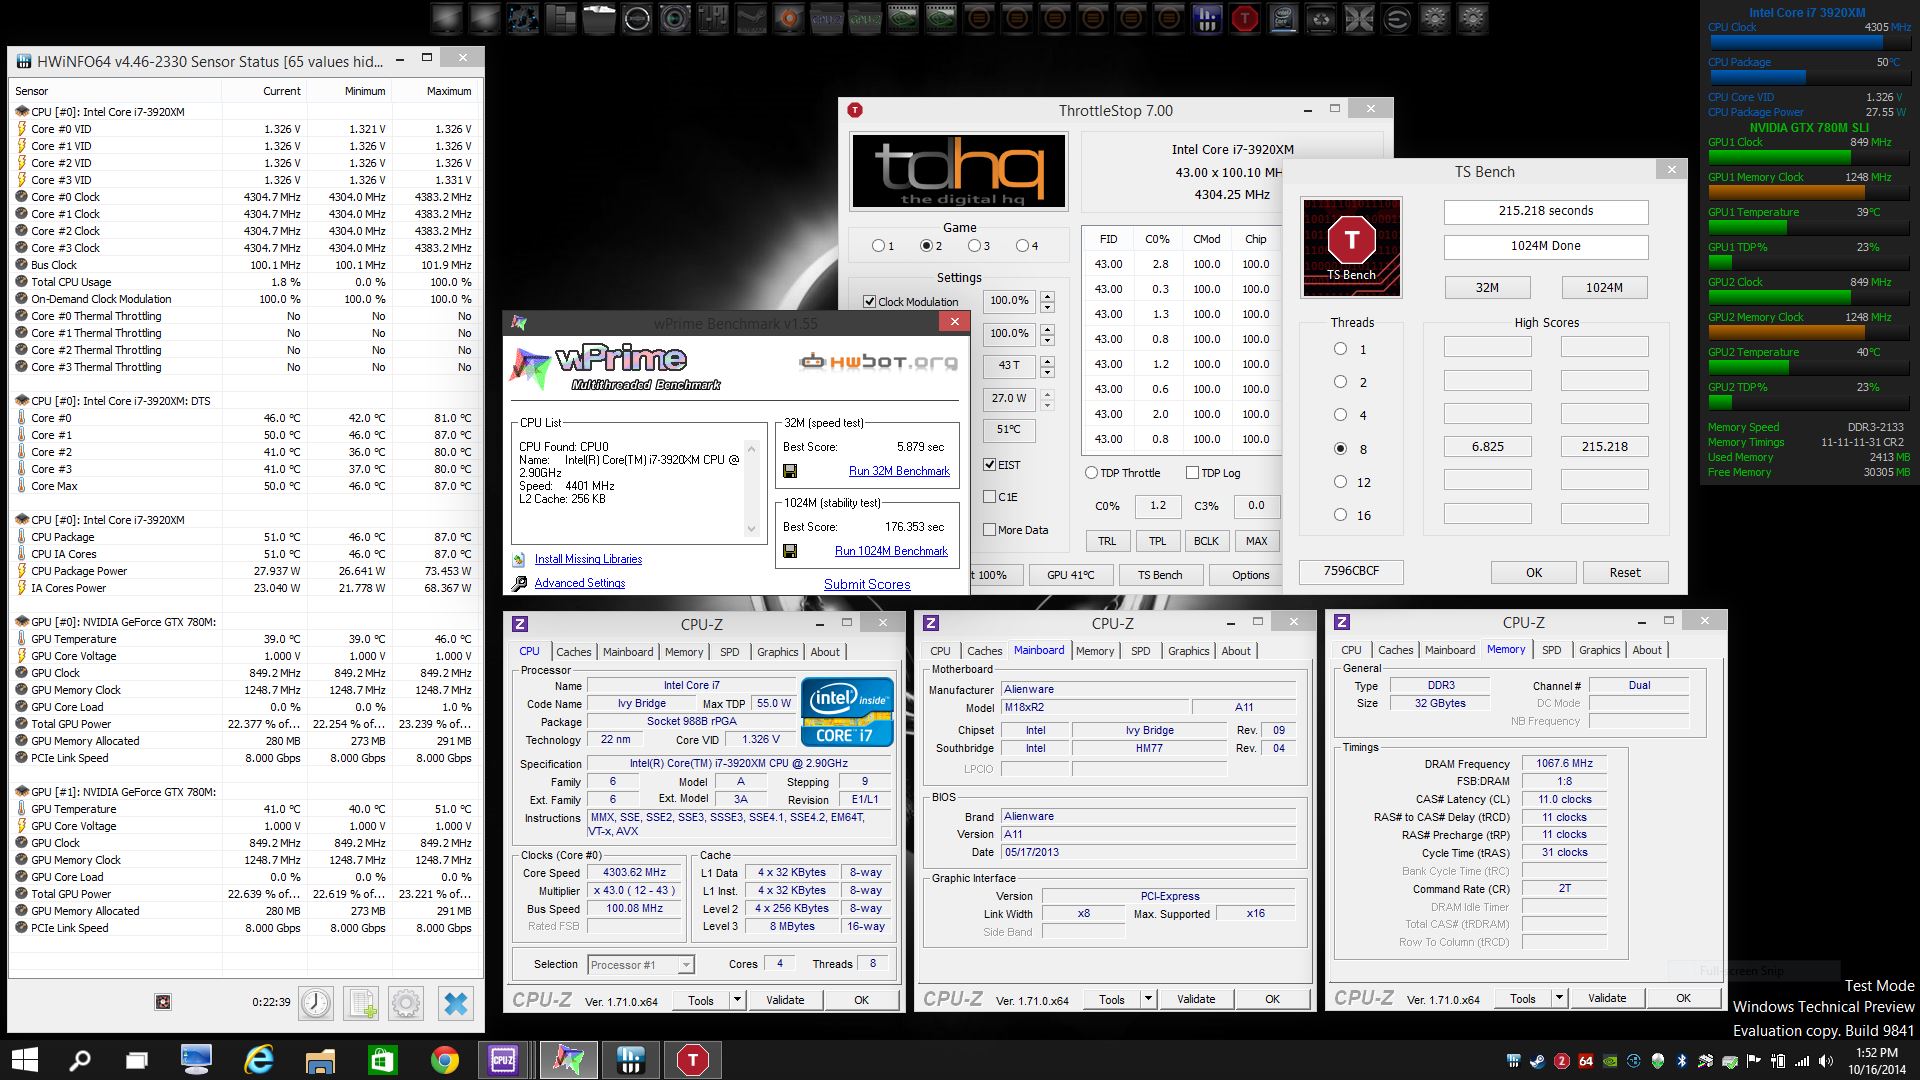Open Google Chrome from taskbar
This screenshot has height=1080, width=1920.
coord(444,1060)
